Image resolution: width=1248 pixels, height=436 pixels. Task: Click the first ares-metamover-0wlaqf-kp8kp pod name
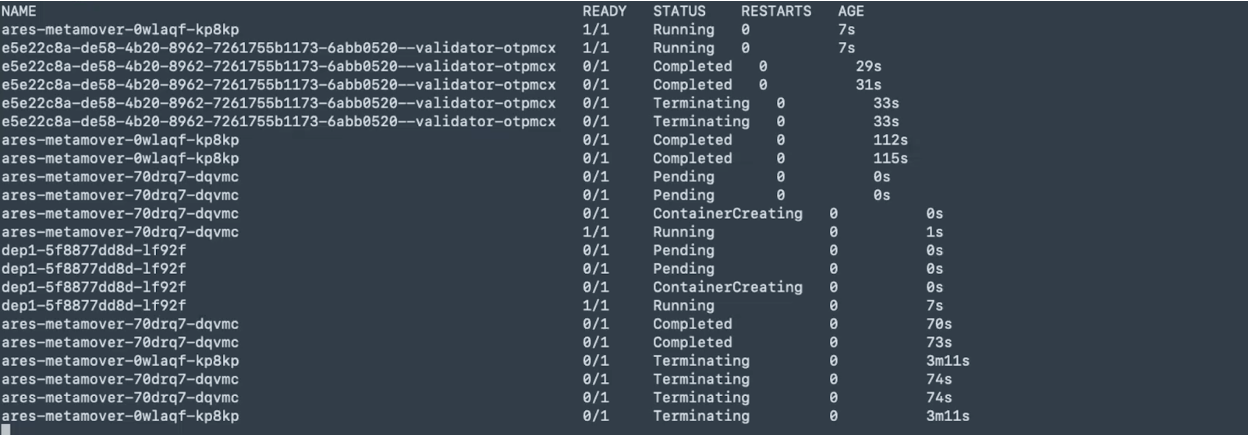(120, 29)
